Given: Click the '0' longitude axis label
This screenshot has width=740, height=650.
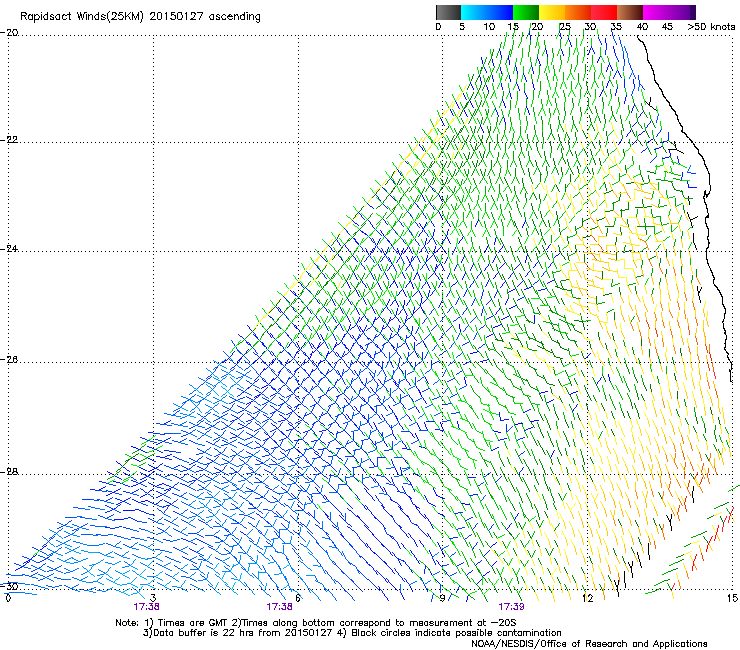Looking at the screenshot, I should [x=8, y=598].
